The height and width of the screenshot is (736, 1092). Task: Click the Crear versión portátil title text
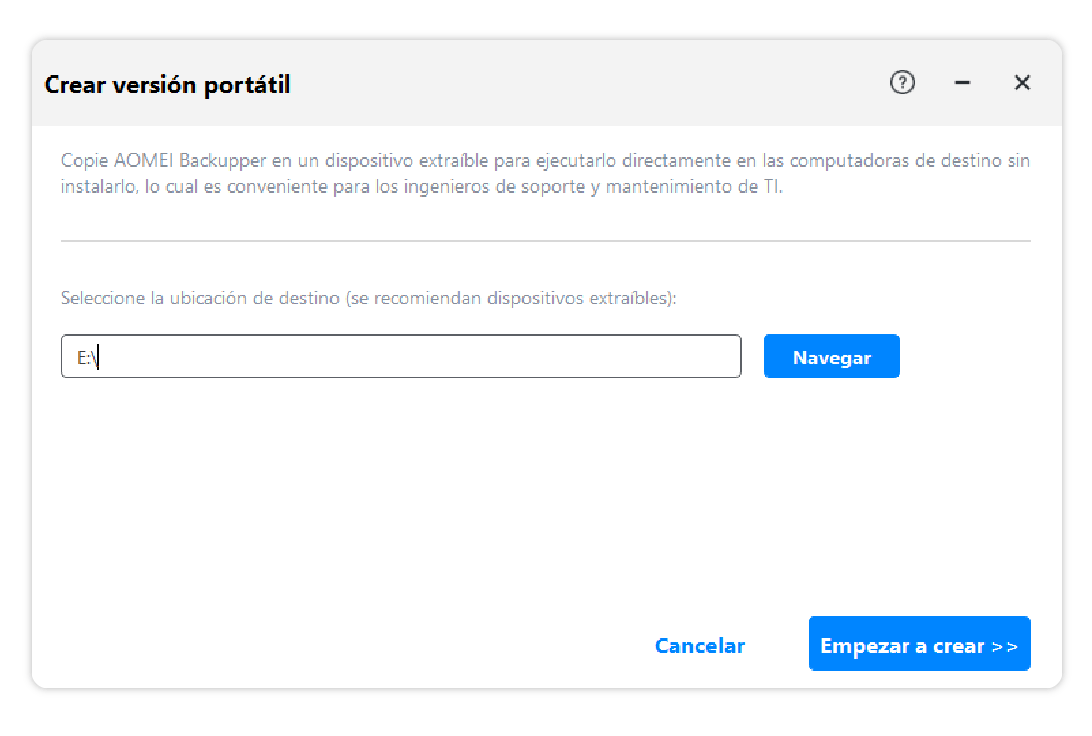[x=167, y=85]
